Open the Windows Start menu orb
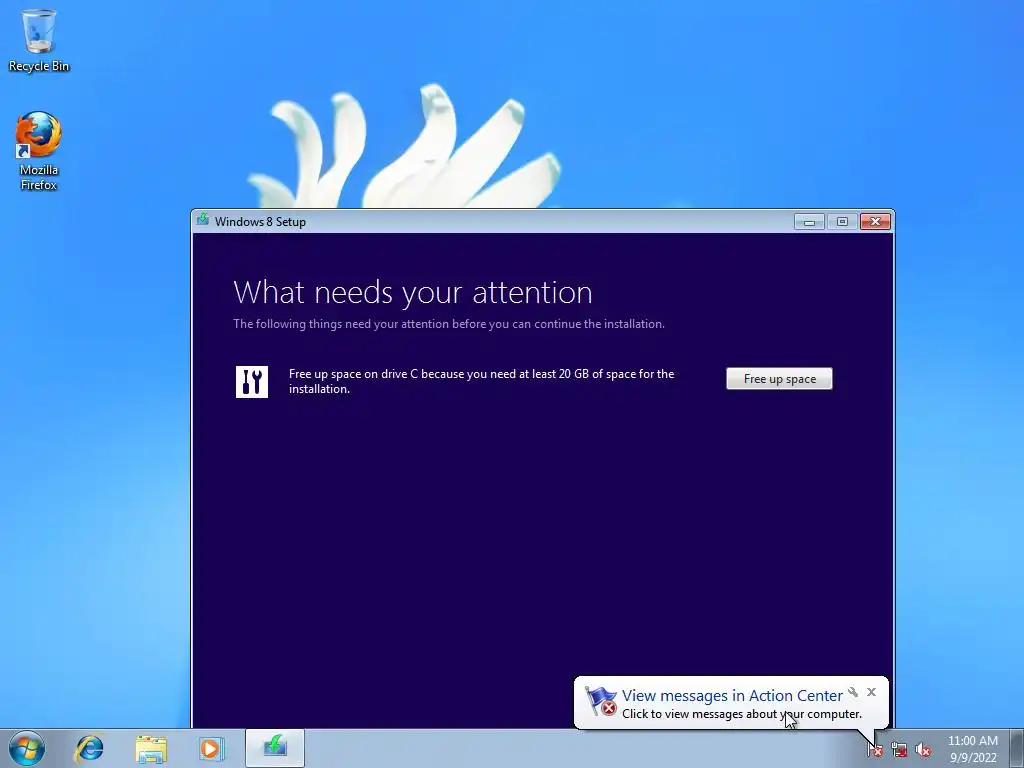Viewport: 1024px width, 768px height. 27,748
